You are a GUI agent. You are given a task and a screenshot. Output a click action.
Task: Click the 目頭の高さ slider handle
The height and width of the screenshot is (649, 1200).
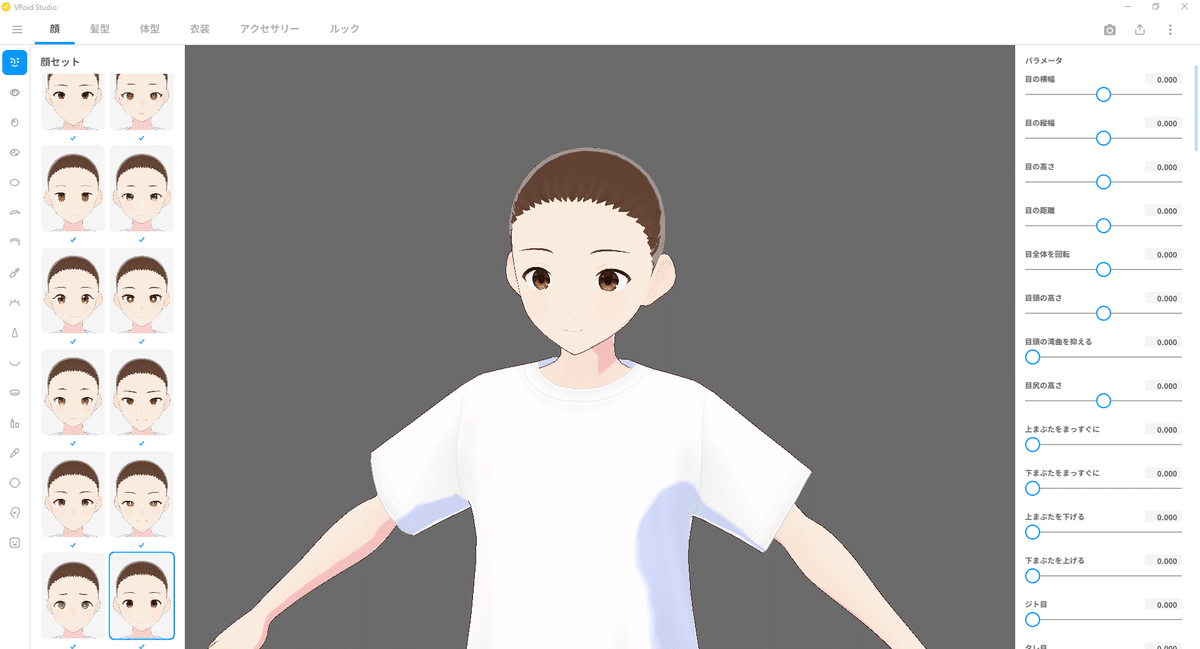coord(1103,313)
